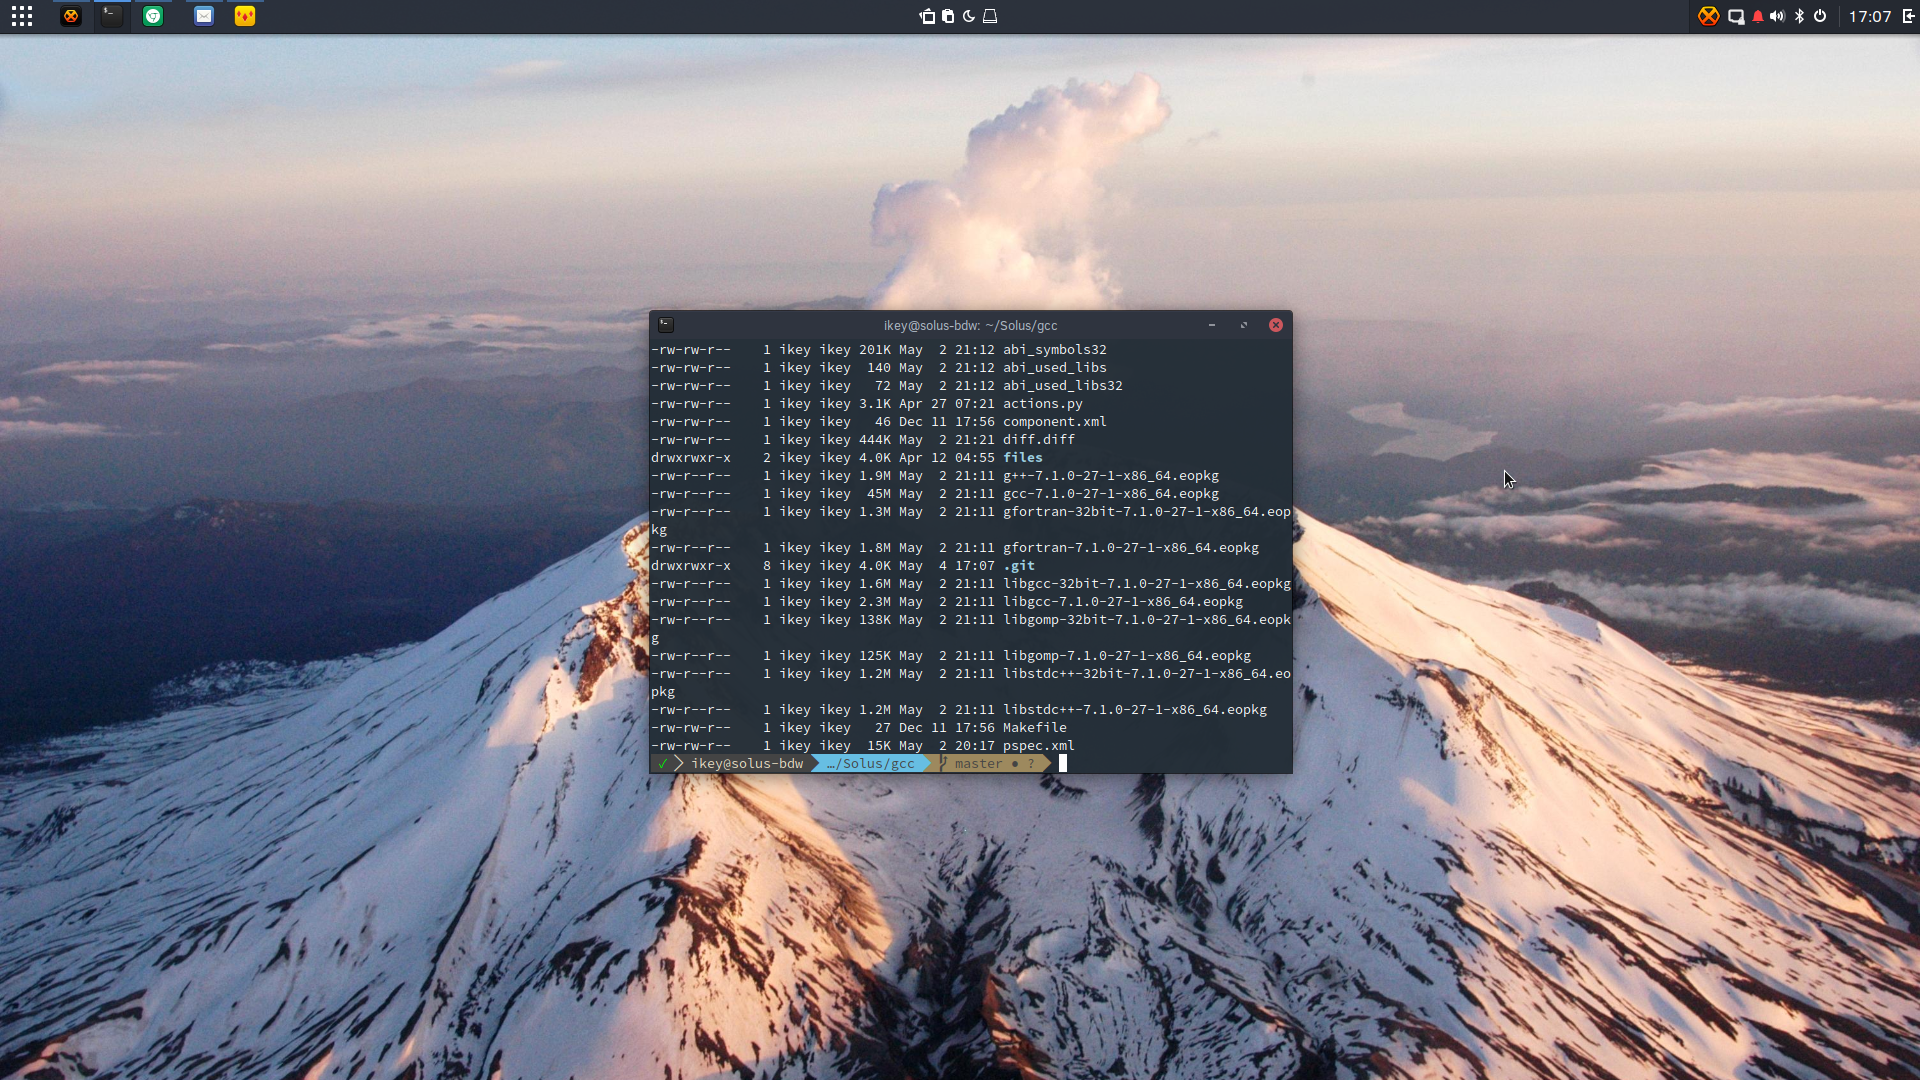Click gcc-7.1.0-27-1-x86_64.eopkg entry
The width and height of the screenshot is (1920, 1080).
(x=1111, y=494)
